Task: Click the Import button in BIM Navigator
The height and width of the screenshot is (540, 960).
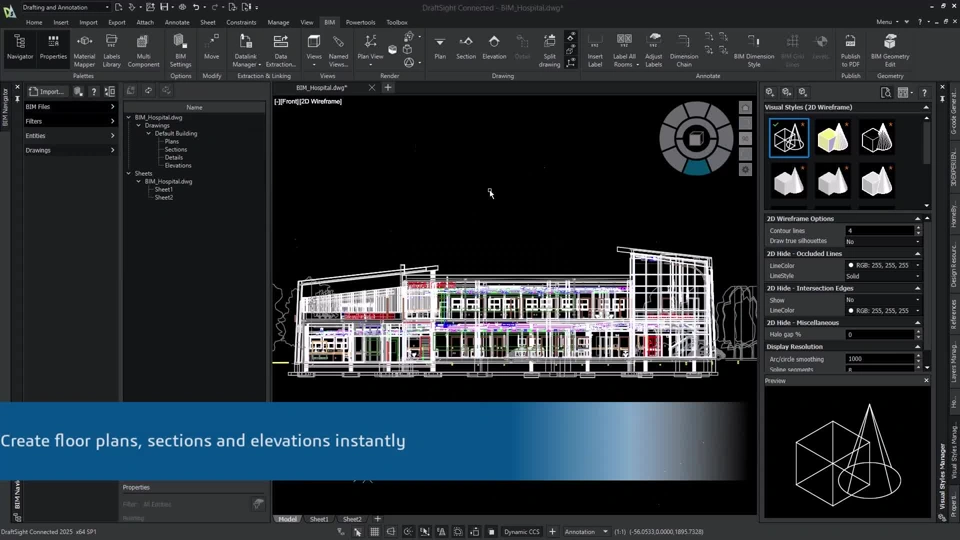Action: pos(46,91)
